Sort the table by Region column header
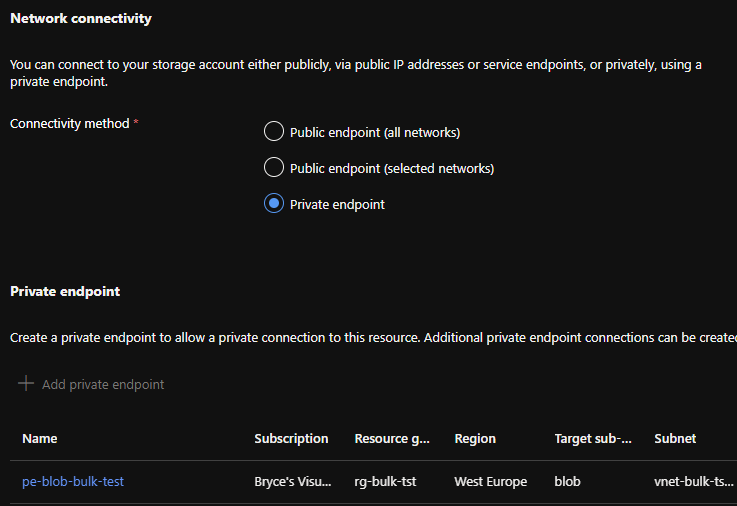 475,438
